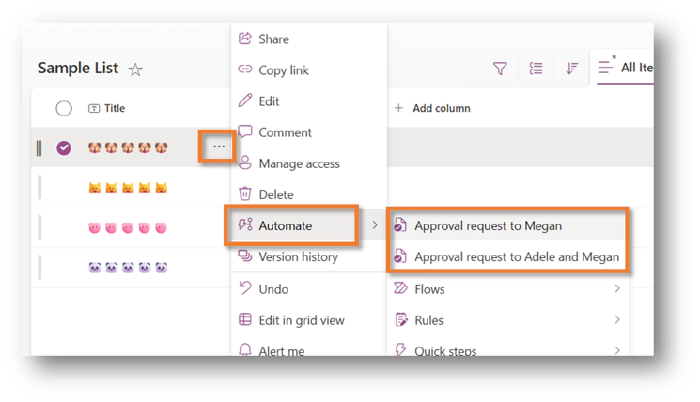Click the favorite star next to Sample List
This screenshot has height=402, width=700.
136,69
